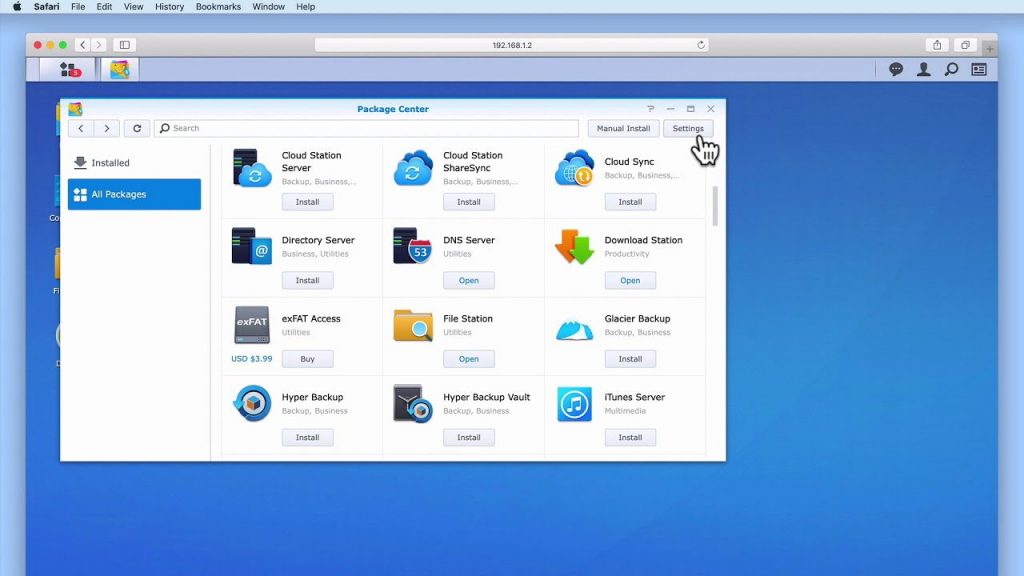This screenshot has height=576, width=1024.
Task: Click the Glacier Backup iceberg icon
Action: (574, 329)
